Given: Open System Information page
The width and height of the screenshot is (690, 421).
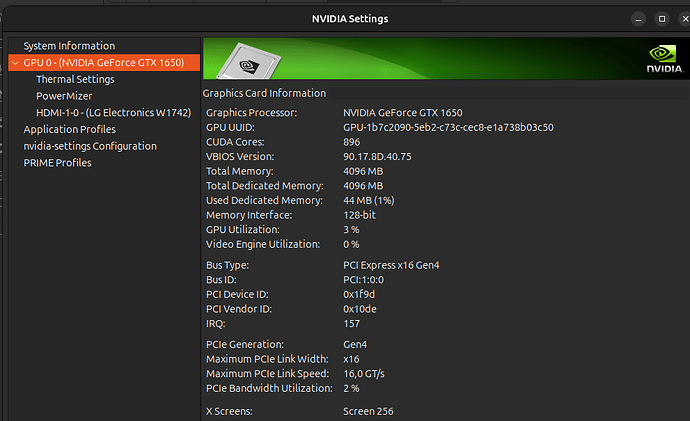Looking at the screenshot, I should (69, 46).
